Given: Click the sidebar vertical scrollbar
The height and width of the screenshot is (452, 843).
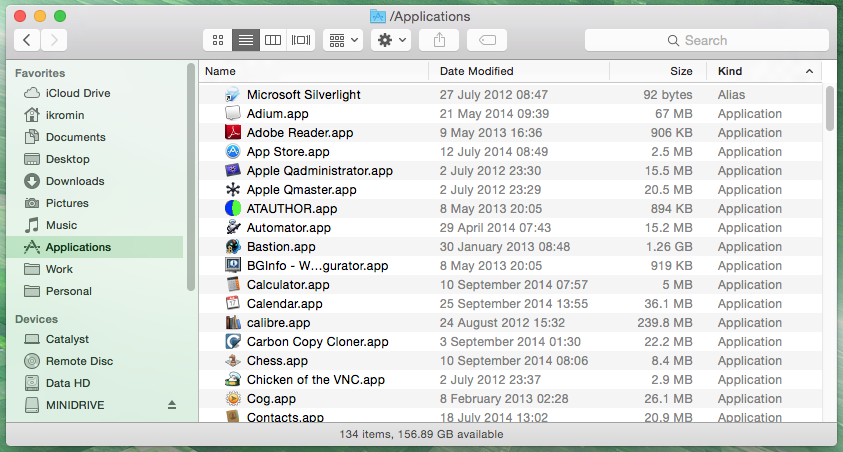Looking at the screenshot, I should (191, 177).
